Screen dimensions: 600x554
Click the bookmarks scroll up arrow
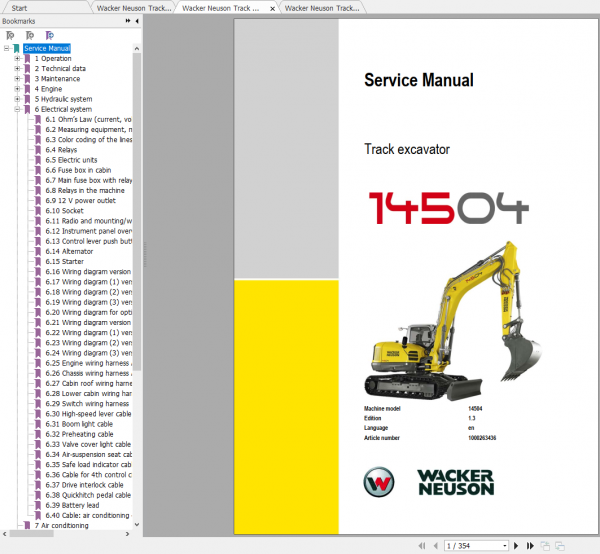[x=137, y=49]
